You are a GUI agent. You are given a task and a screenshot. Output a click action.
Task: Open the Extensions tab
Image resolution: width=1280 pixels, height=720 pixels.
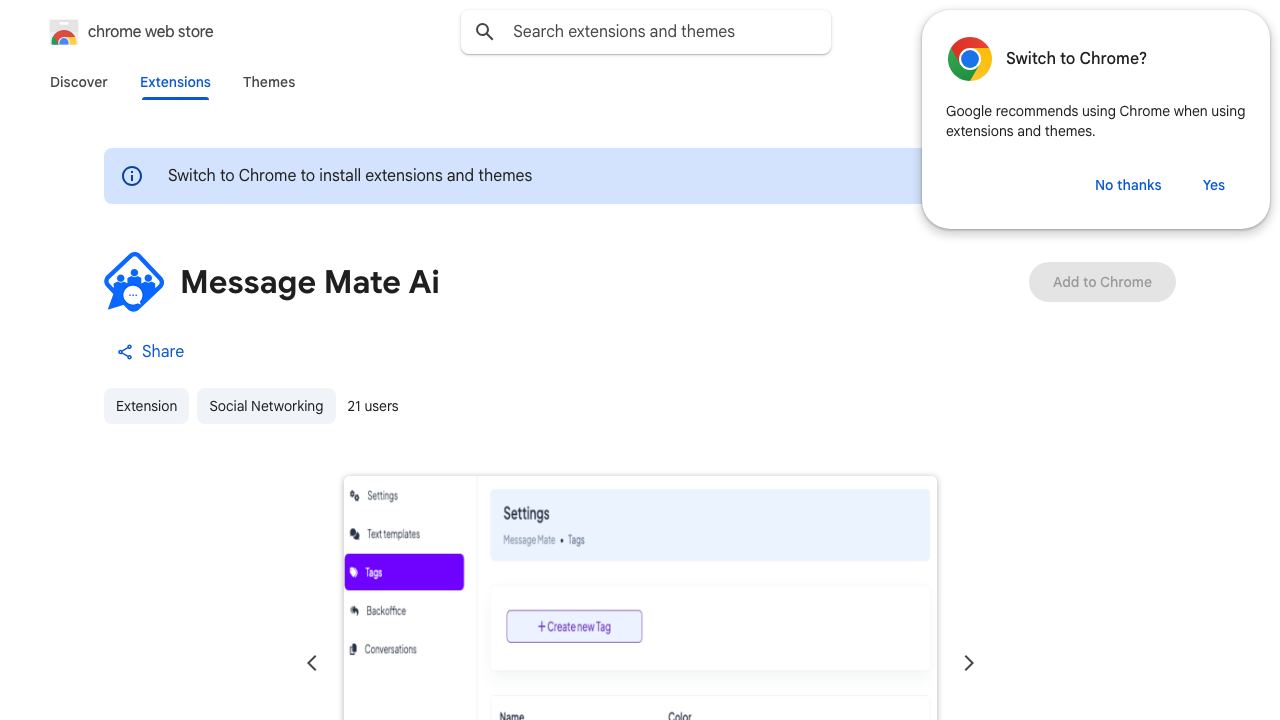(175, 82)
